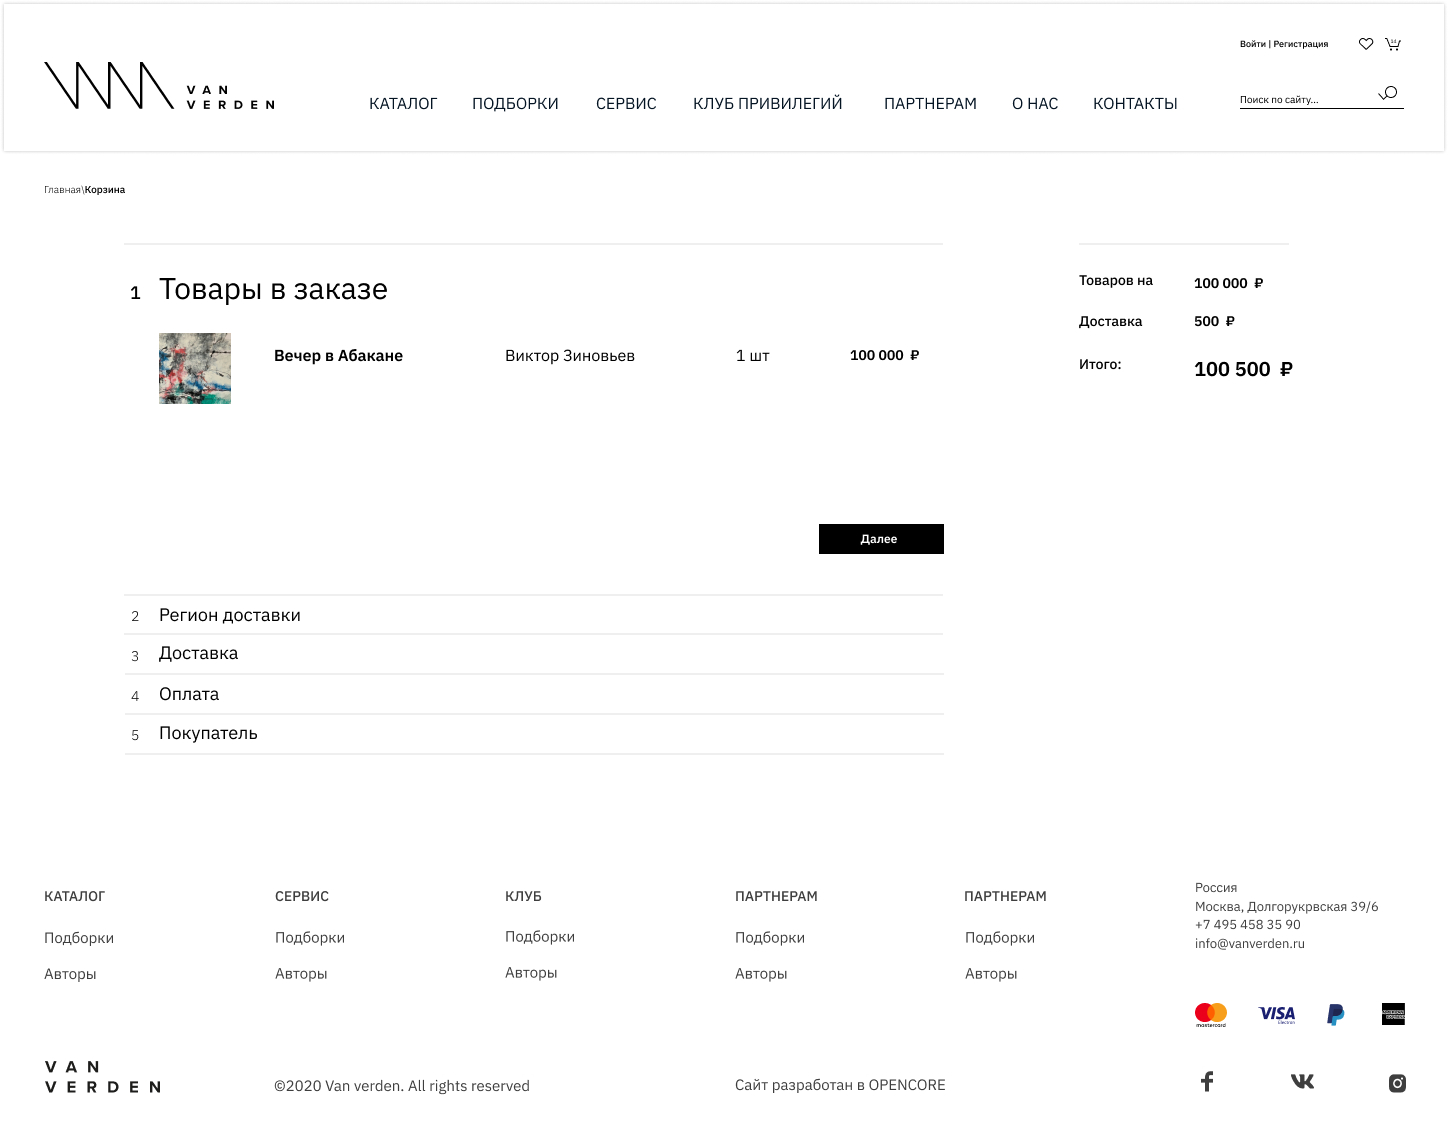Screen dimensions: 1448x1133
Task: Open the ПАРТНЕРАМ item in the header navigation
Action: pyautogui.click(x=930, y=104)
